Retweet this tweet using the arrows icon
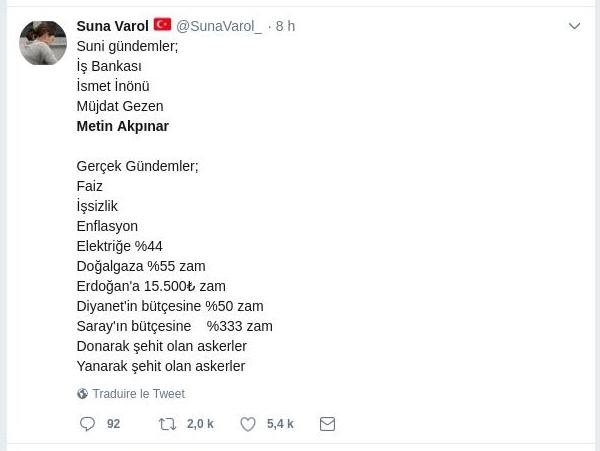Image resolution: width=600 pixels, height=451 pixels. click(167, 424)
